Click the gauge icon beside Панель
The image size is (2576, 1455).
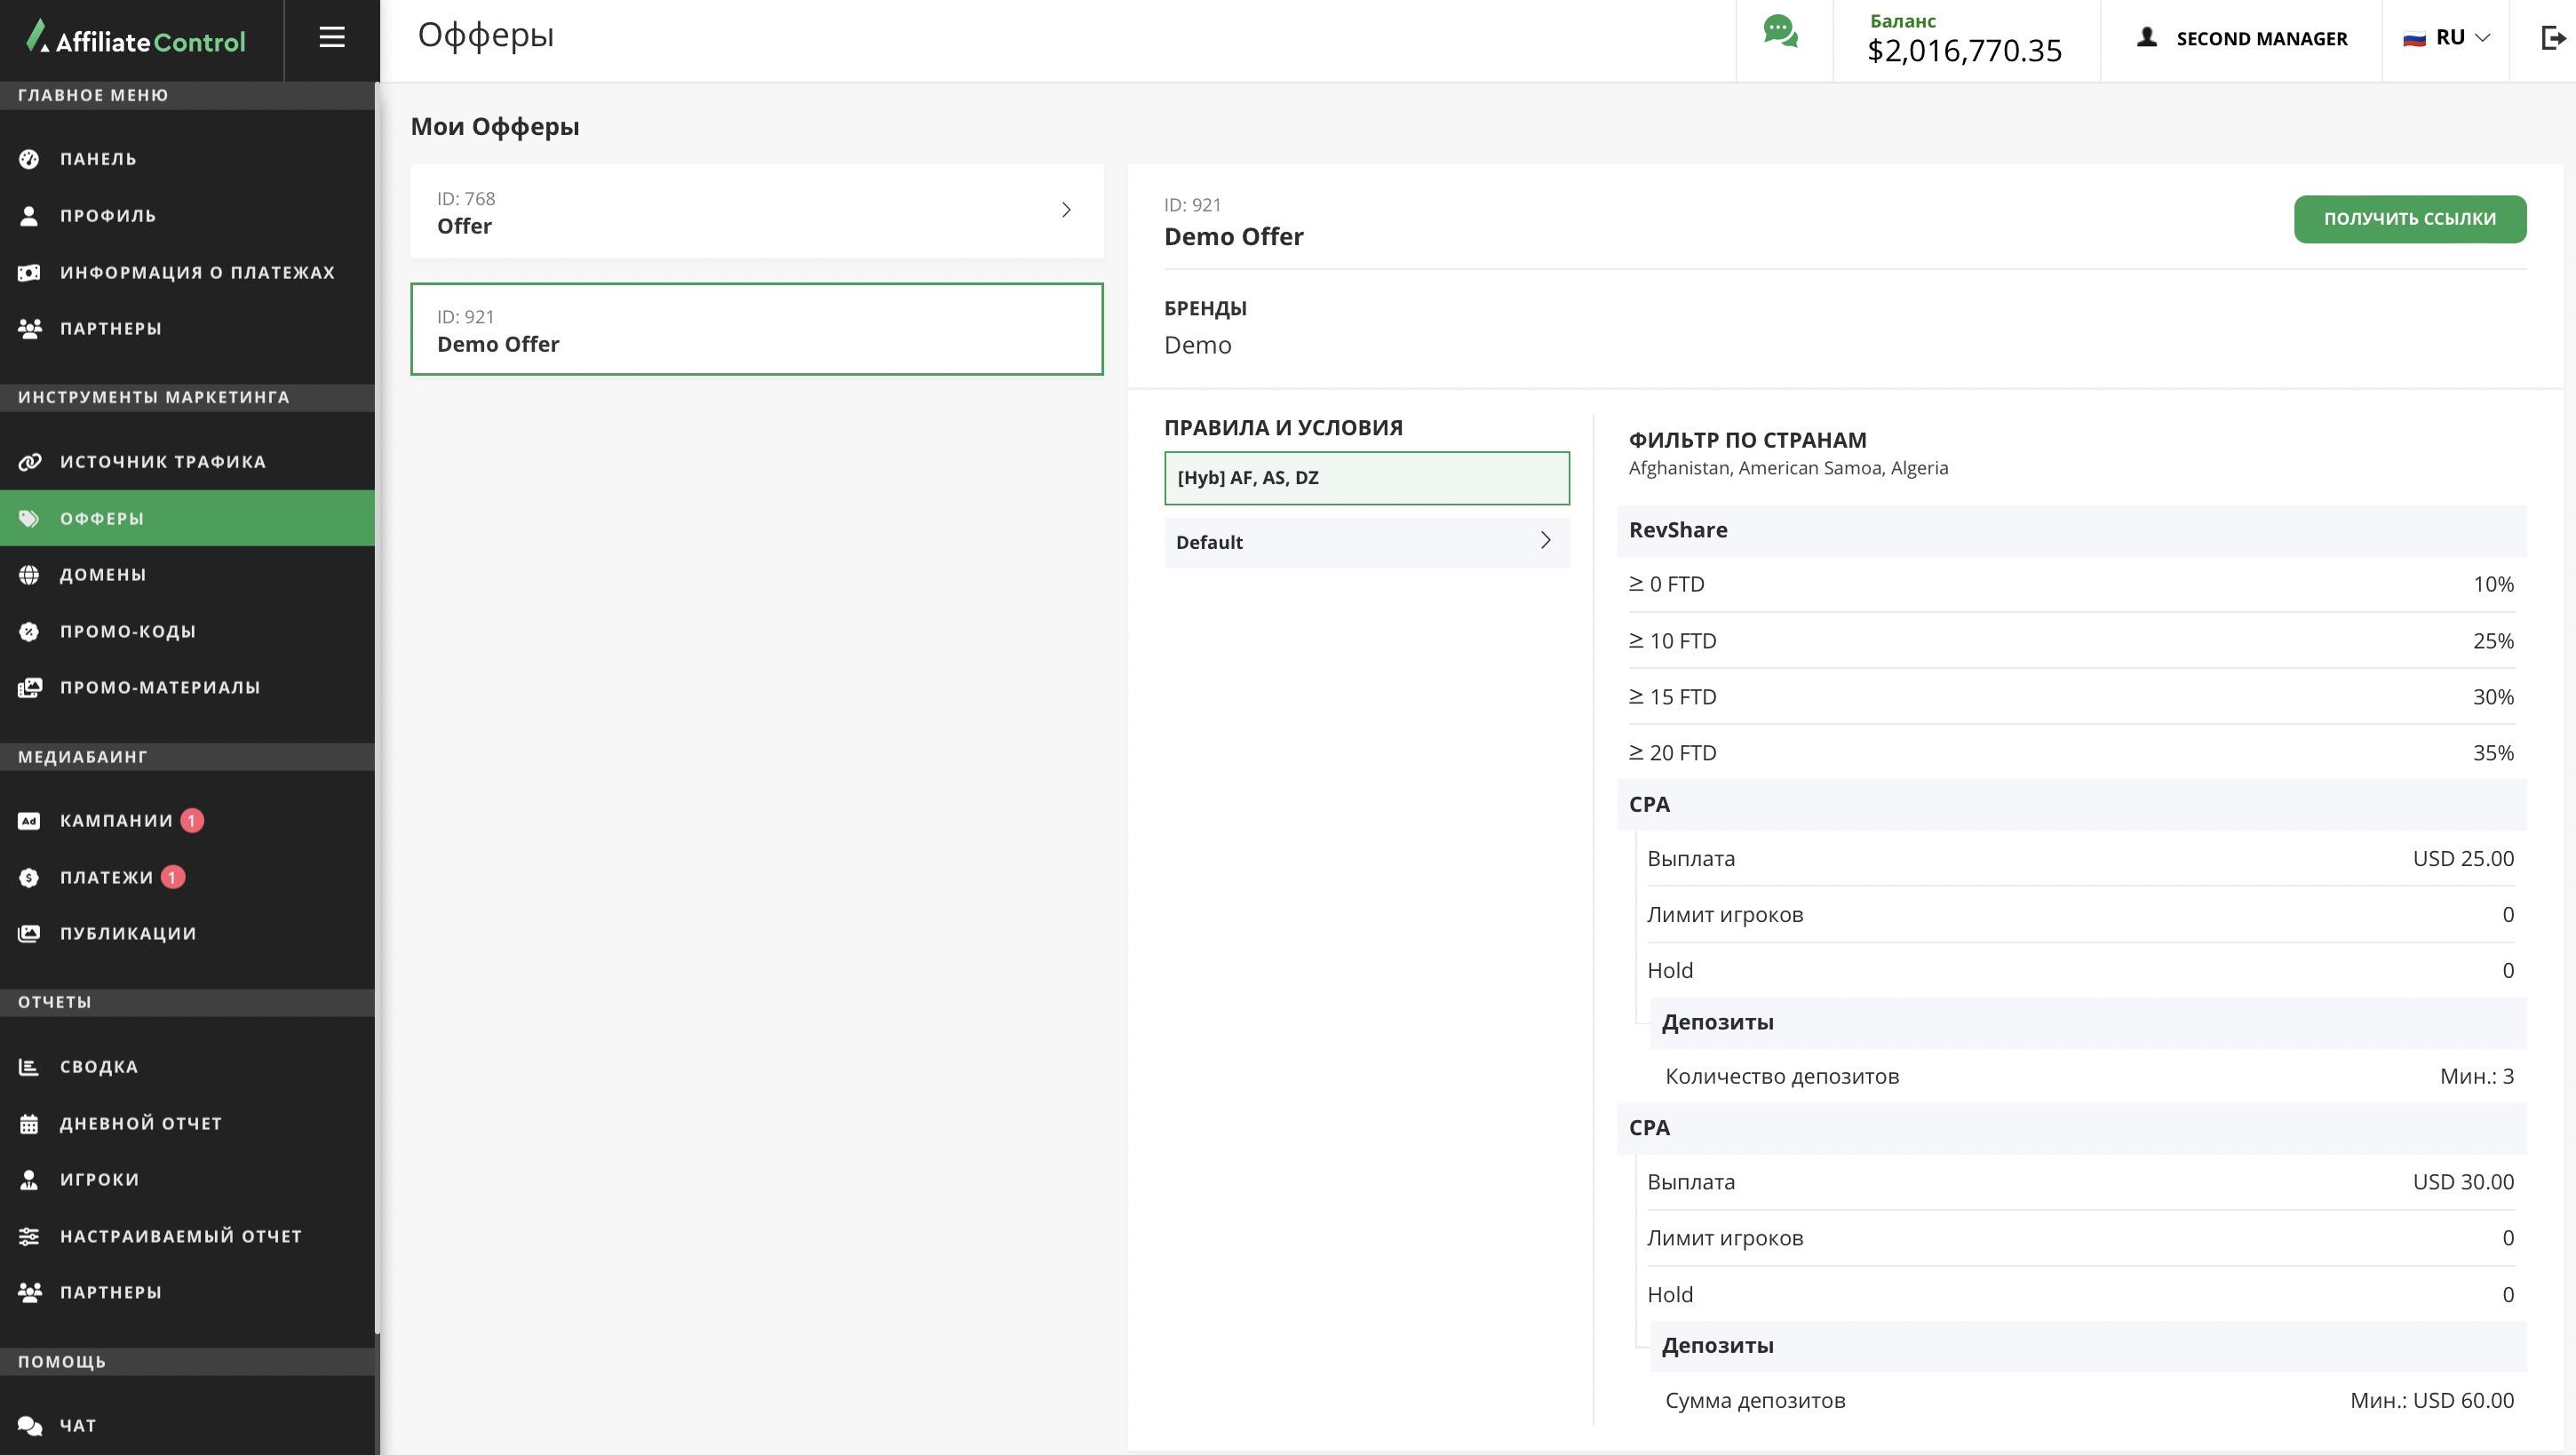click(29, 159)
